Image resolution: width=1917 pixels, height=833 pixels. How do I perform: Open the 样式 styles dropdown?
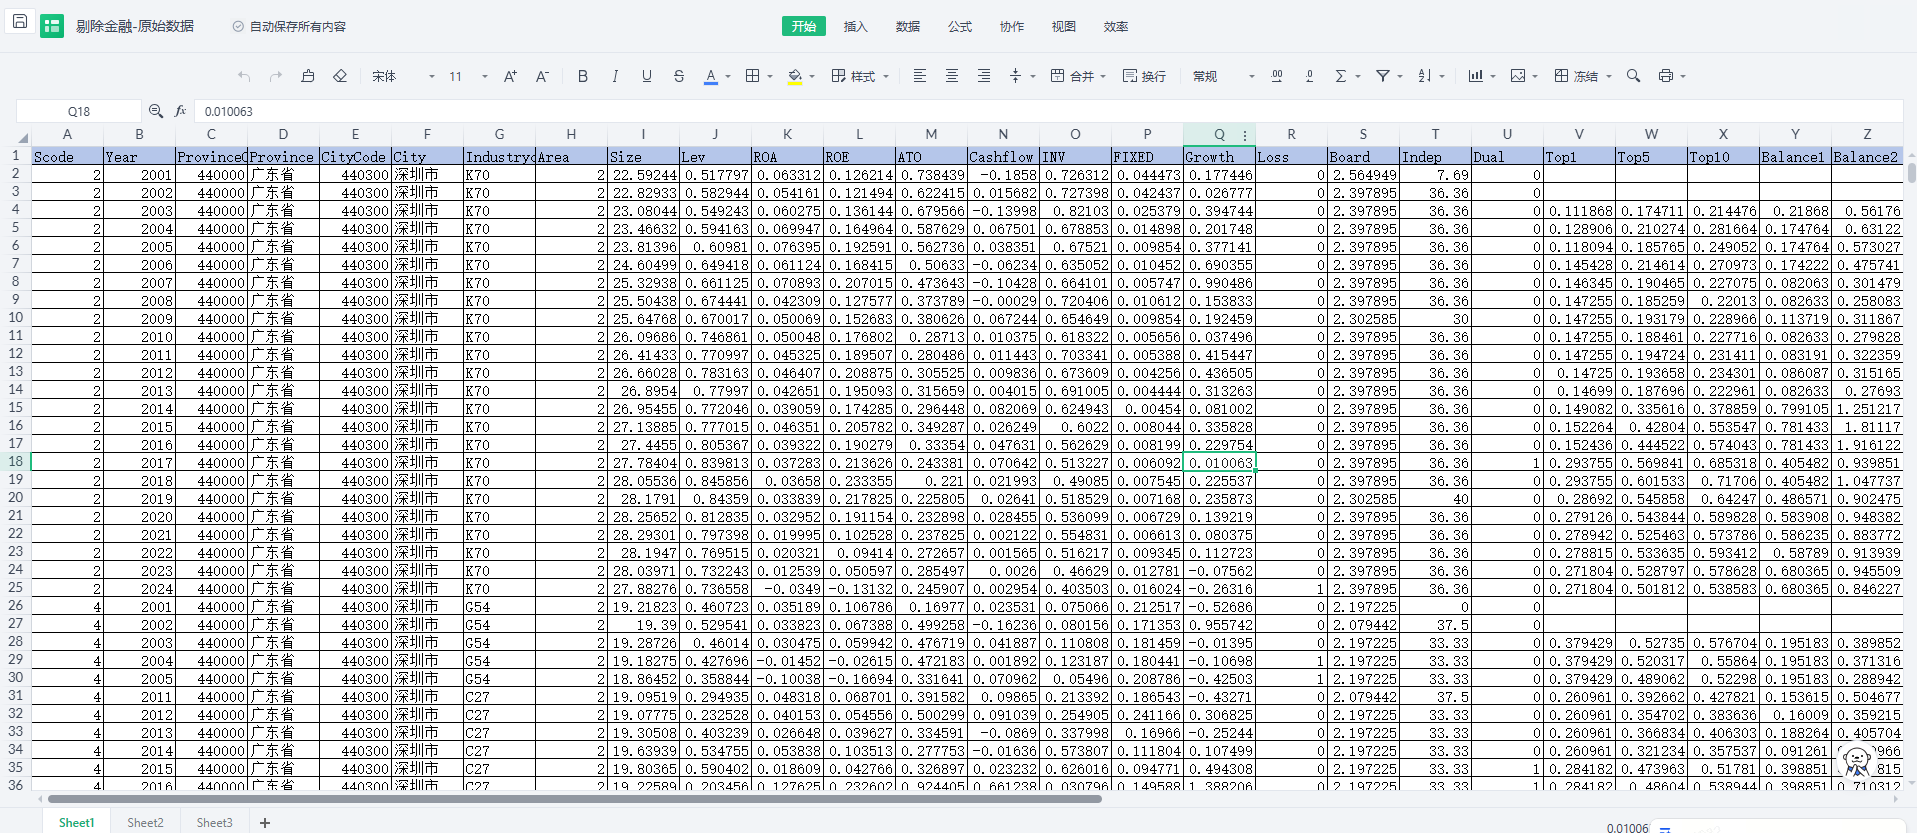click(860, 76)
